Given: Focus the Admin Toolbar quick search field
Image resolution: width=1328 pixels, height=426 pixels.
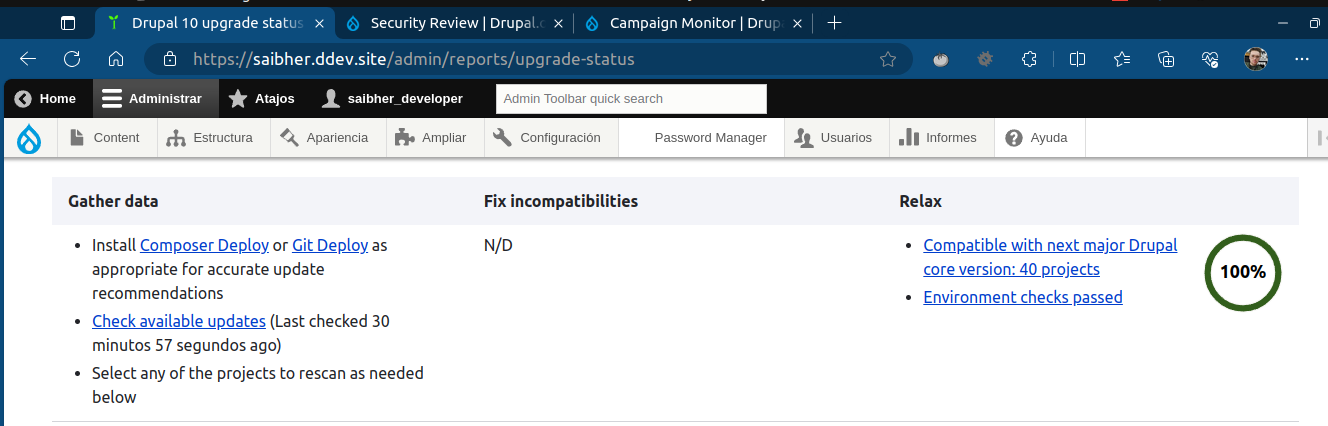Looking at the screenshot, I should [x=631, y=99].
